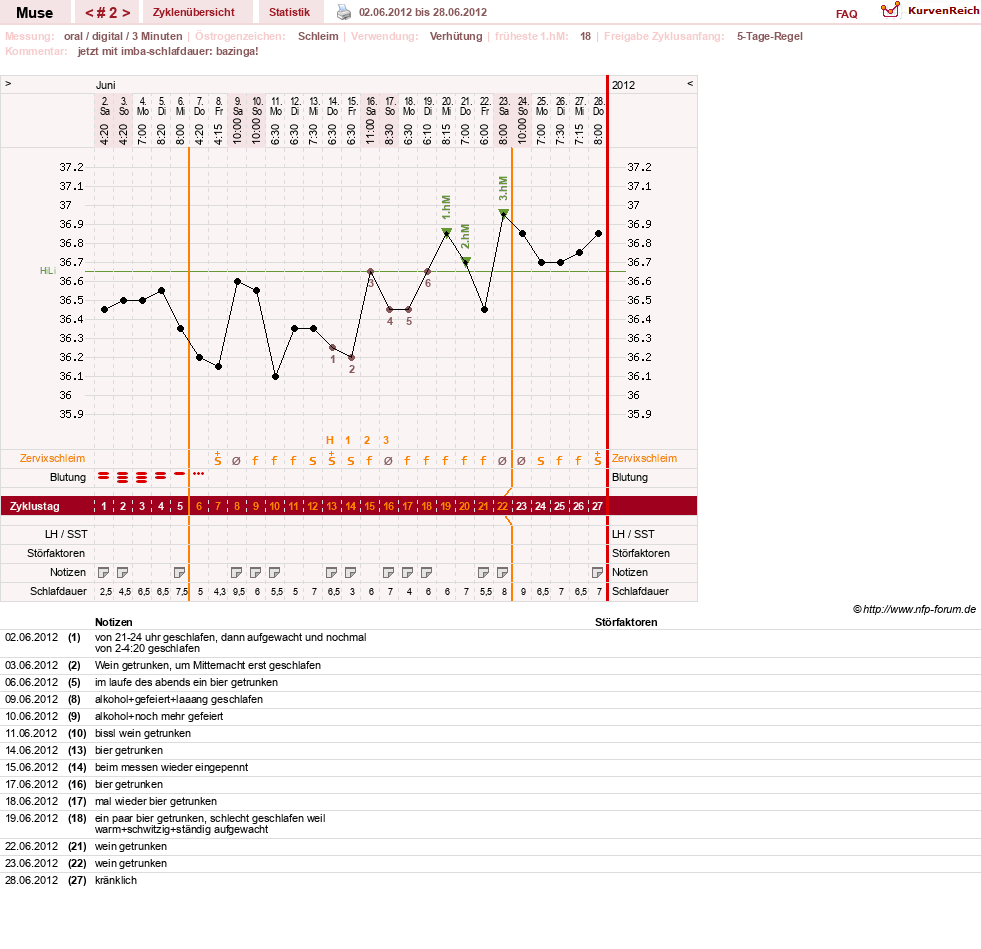Click the temperature point on 22. June at 36.45

[x=484, y=310]
